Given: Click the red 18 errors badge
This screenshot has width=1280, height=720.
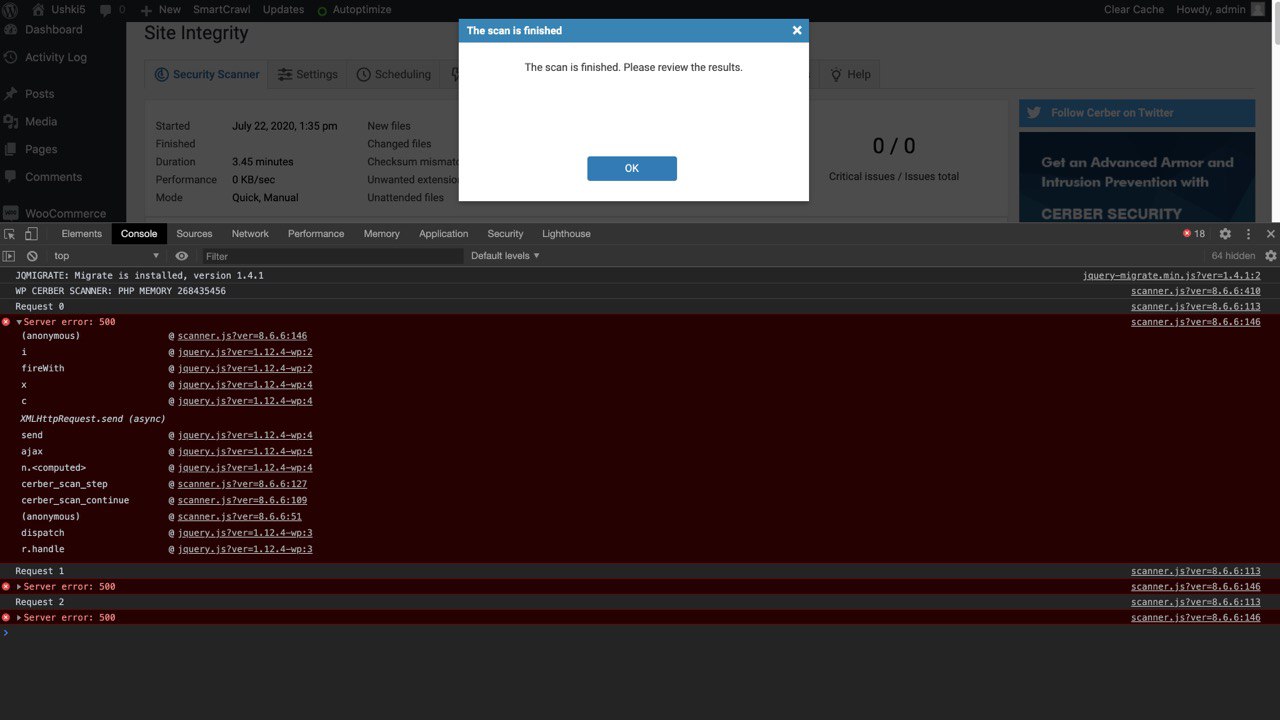Looking at the screenshot, I should click(x=1194, y=234).
